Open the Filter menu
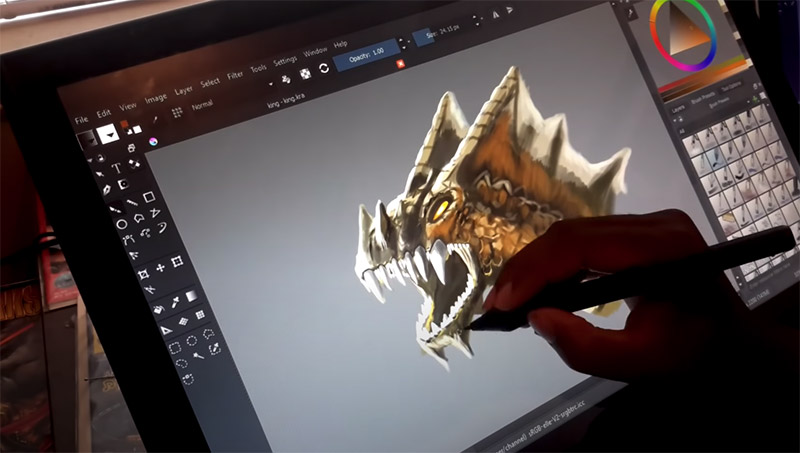 click(235, 75)
